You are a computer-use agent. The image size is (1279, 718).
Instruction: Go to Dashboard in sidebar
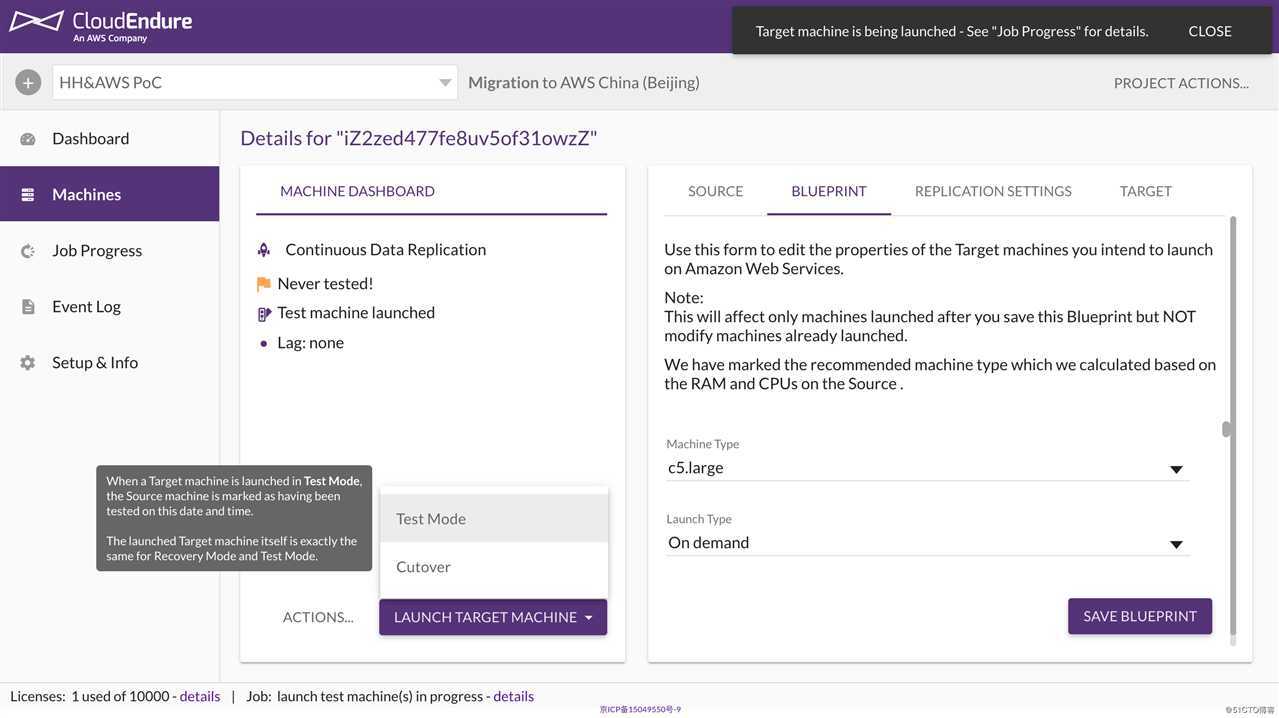point(110,139)
